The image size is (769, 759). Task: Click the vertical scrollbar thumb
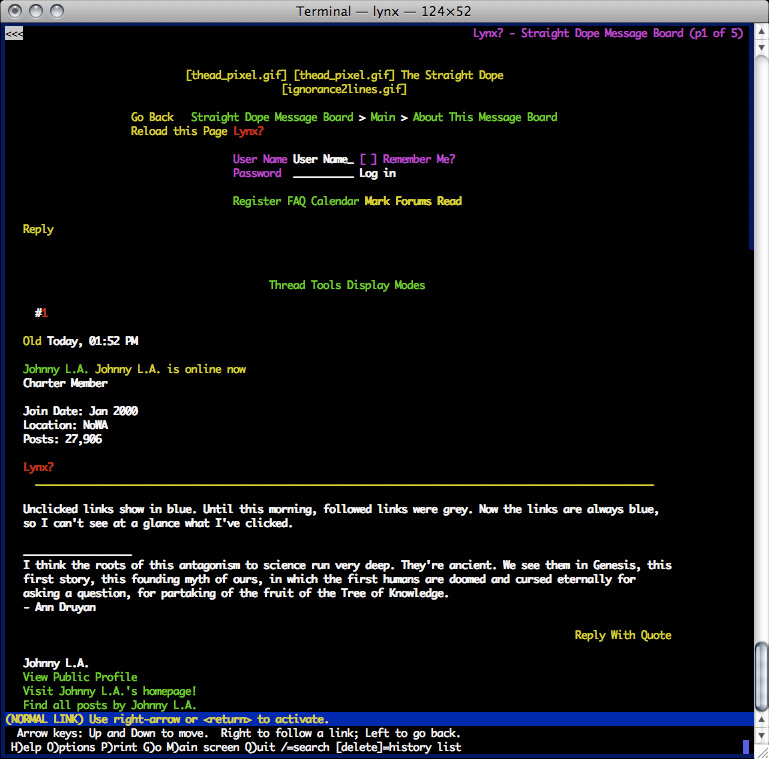[x=762, y=675]
